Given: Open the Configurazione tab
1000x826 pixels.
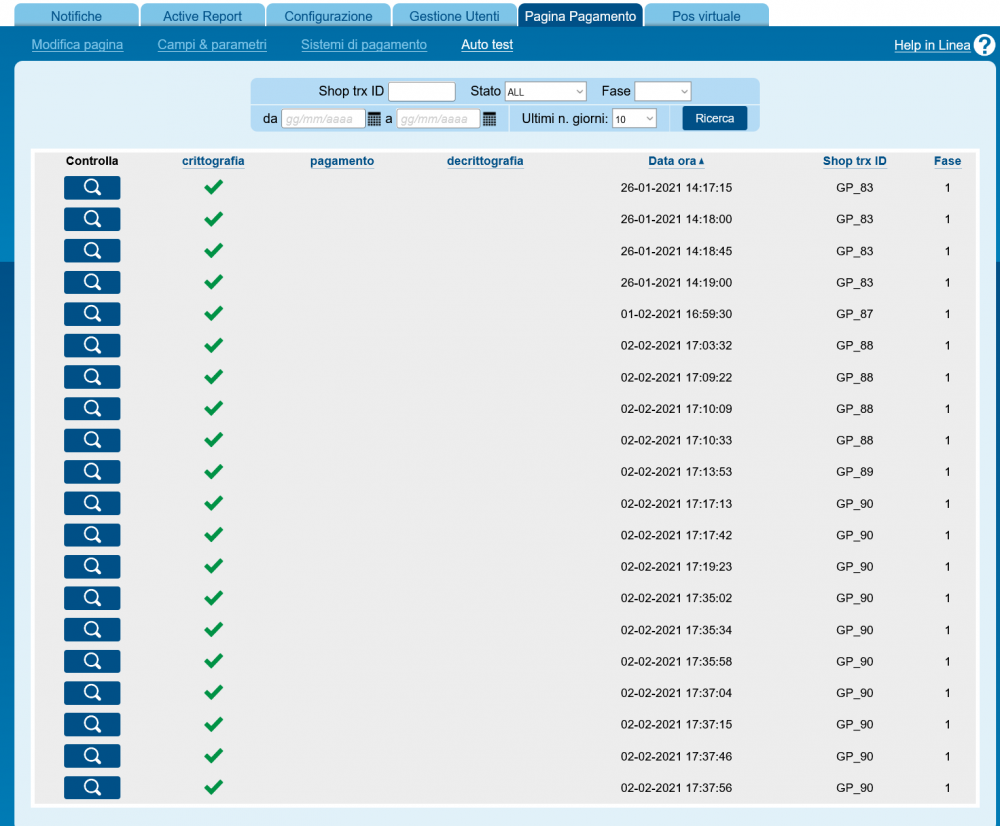Looking at the screenshot, I should [328, 16].
